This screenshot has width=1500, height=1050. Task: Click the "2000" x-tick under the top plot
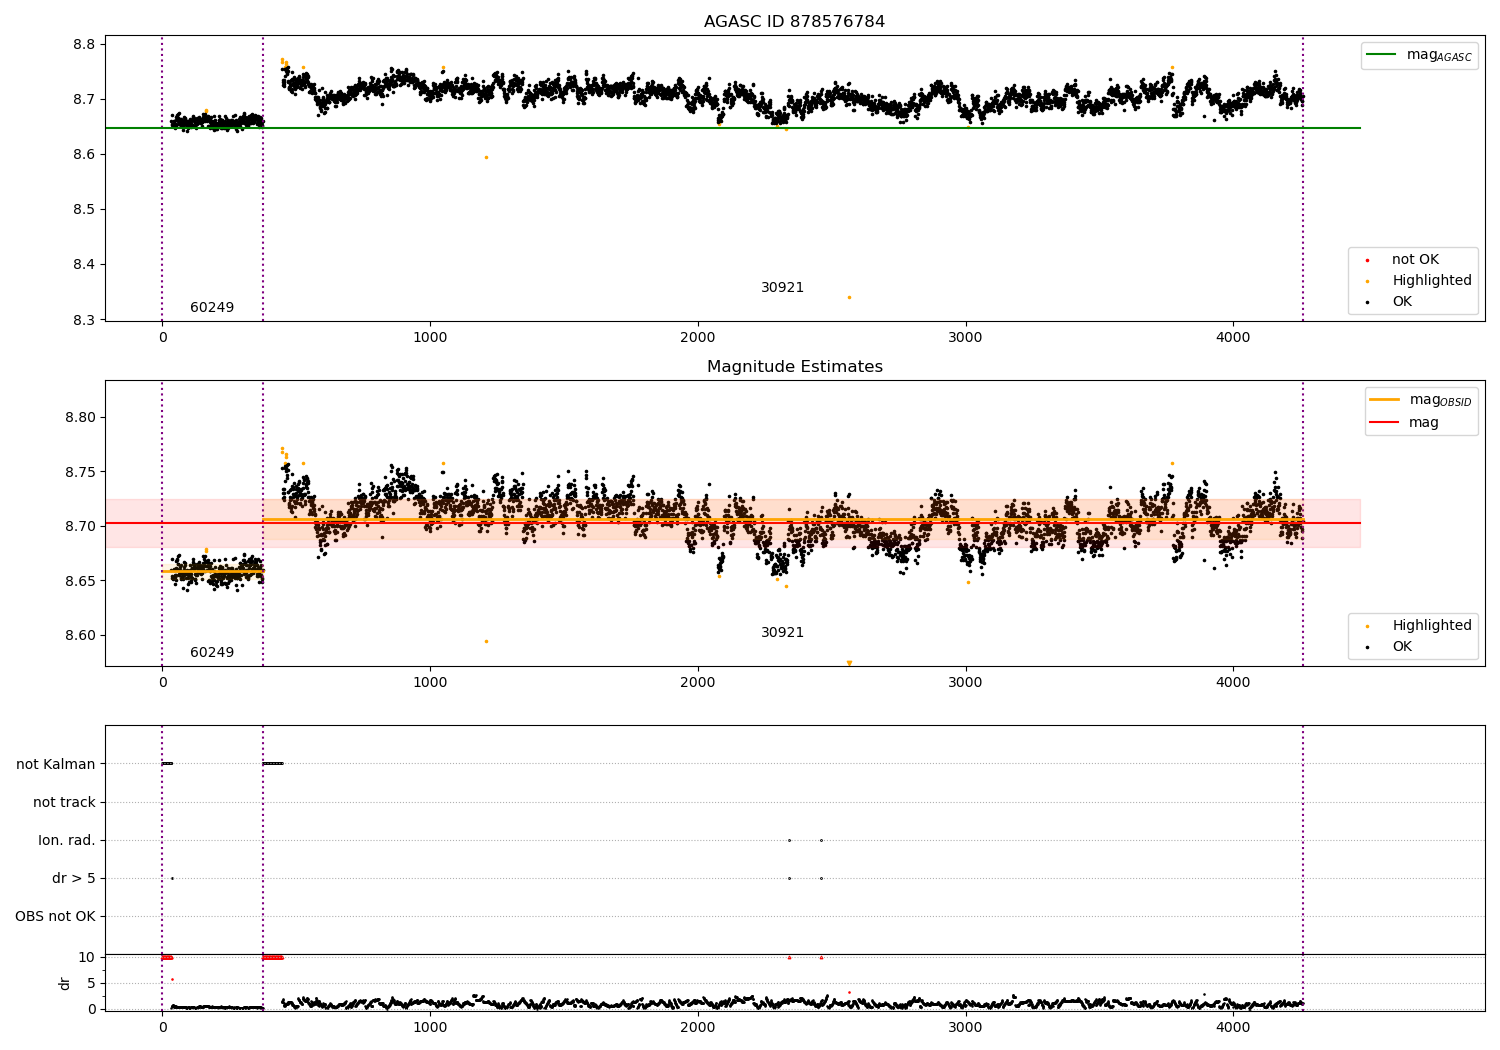(698, 338)
